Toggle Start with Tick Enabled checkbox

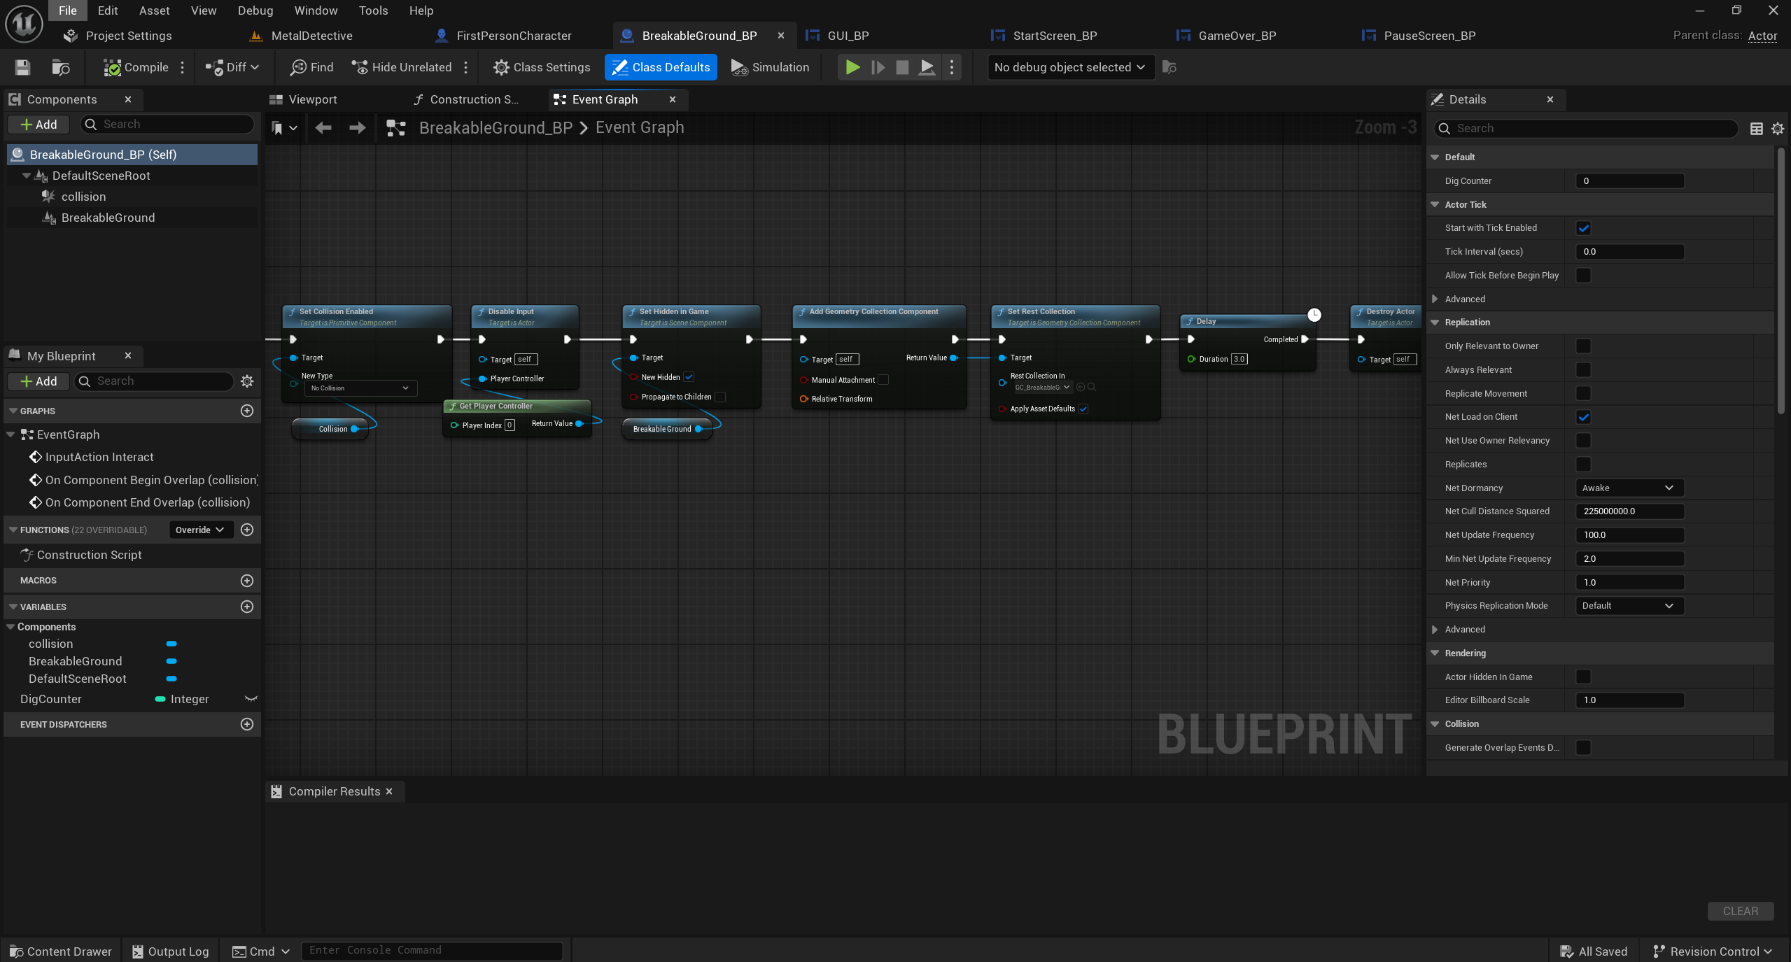point(1583,228)
